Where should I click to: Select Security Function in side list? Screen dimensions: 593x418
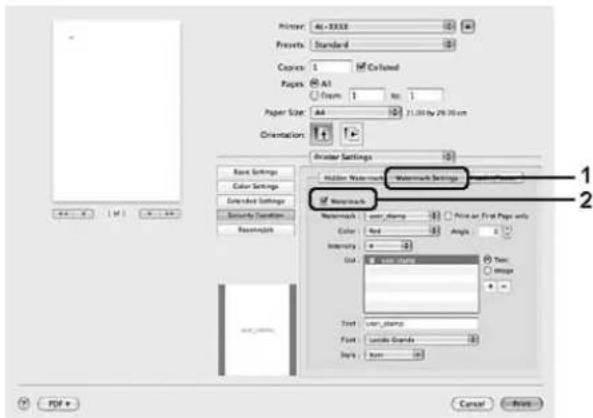[256, 215]
